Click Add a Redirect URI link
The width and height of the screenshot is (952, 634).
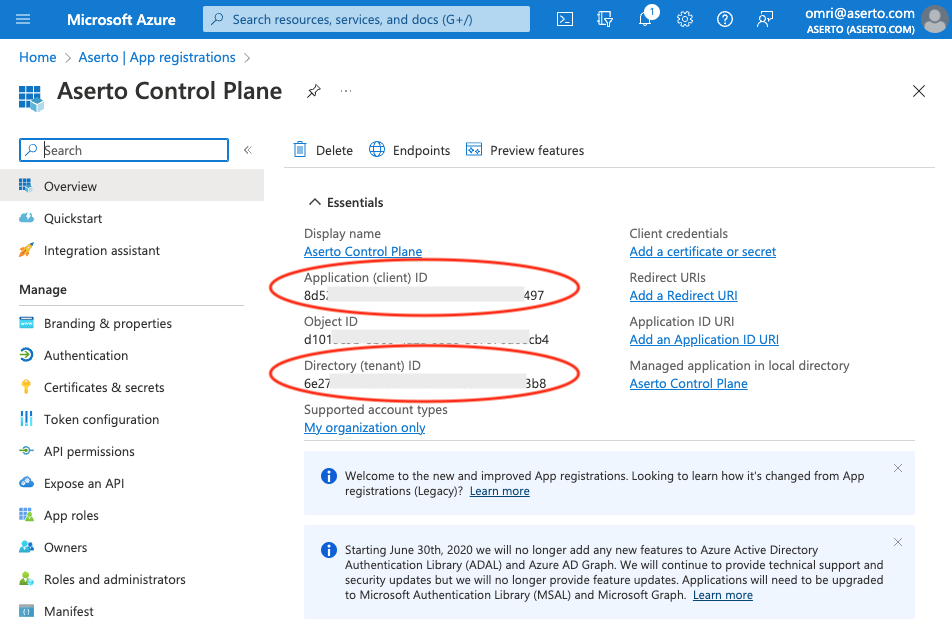point(683,295)
